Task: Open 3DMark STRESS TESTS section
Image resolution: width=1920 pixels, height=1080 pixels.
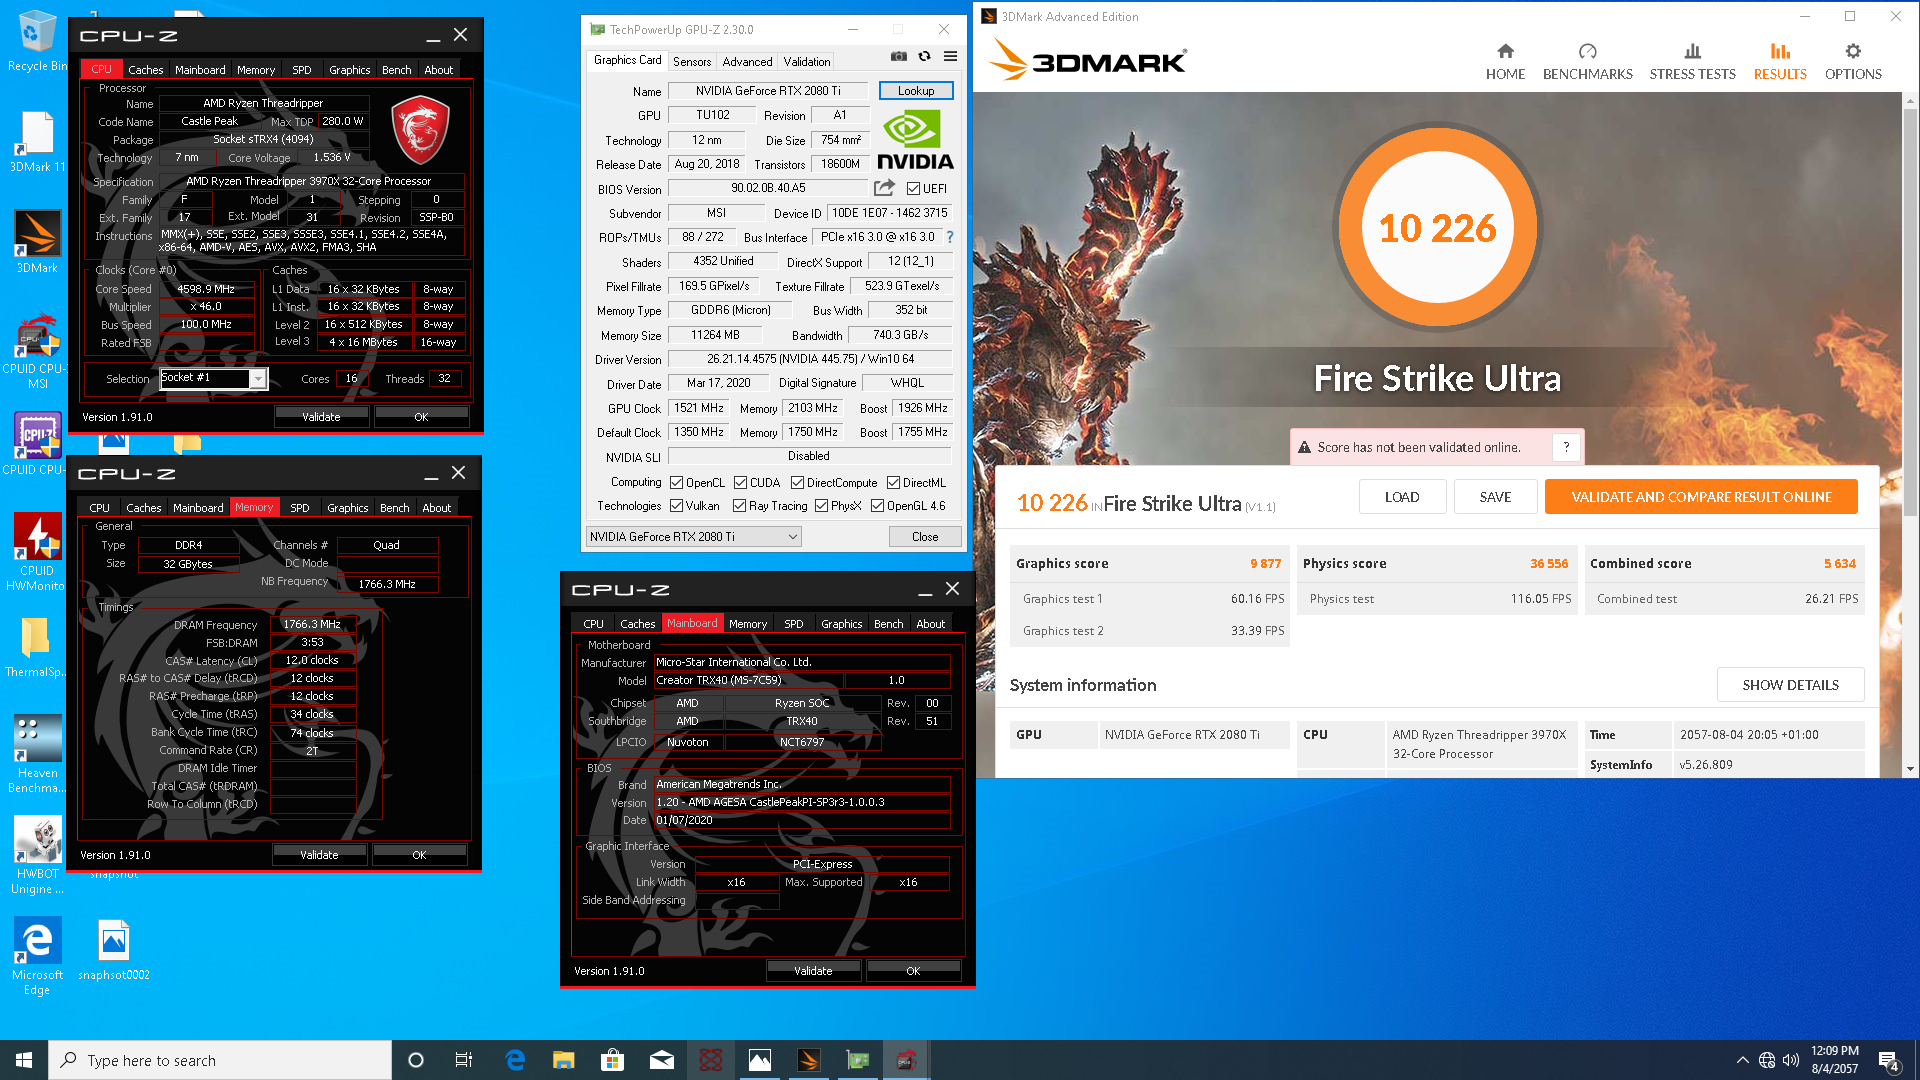Action: [x=1692, y=62]
